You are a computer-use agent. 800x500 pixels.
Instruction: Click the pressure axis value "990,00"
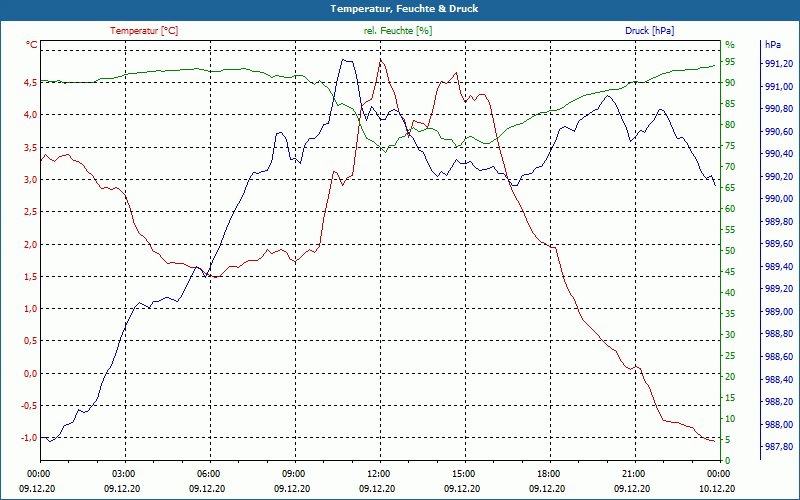(780, 199)
